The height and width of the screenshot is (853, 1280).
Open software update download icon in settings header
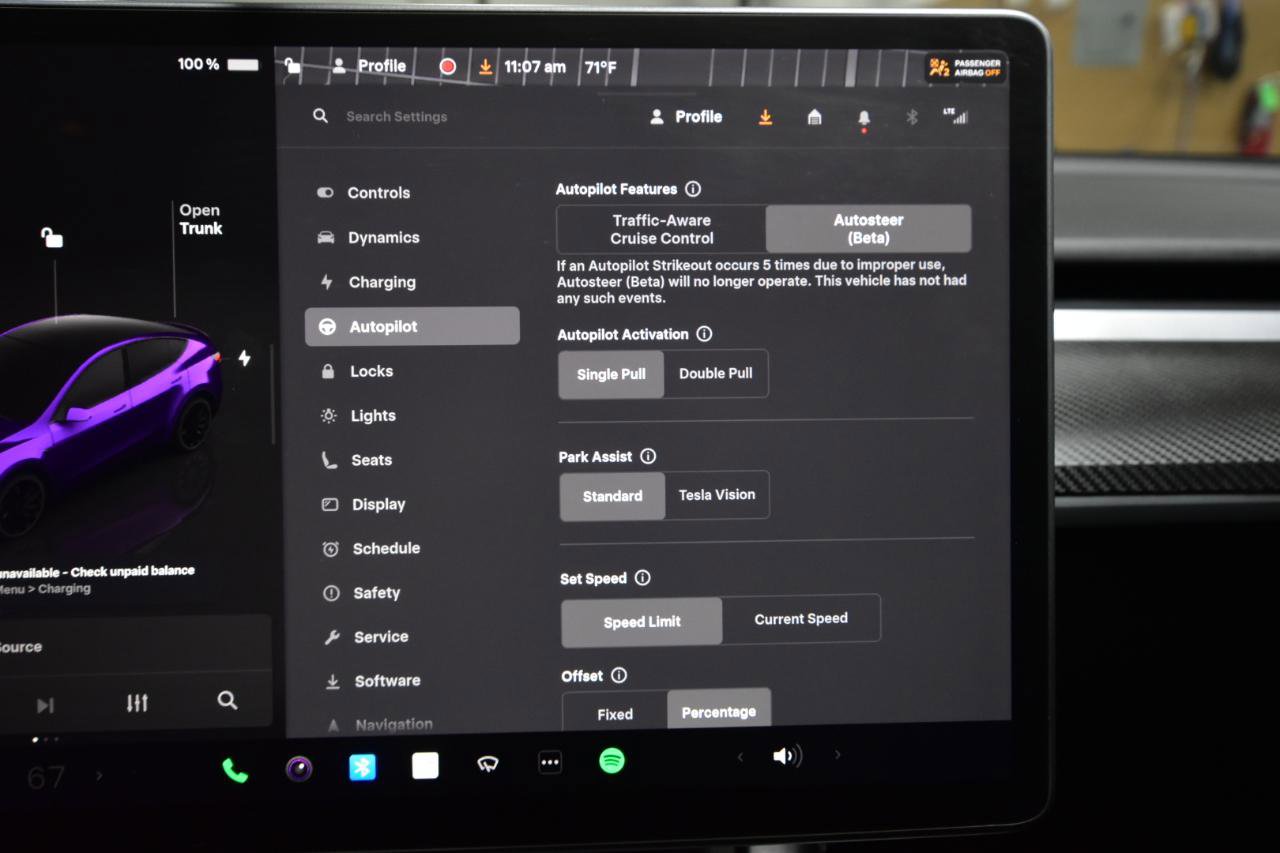(x=765, y=117)
